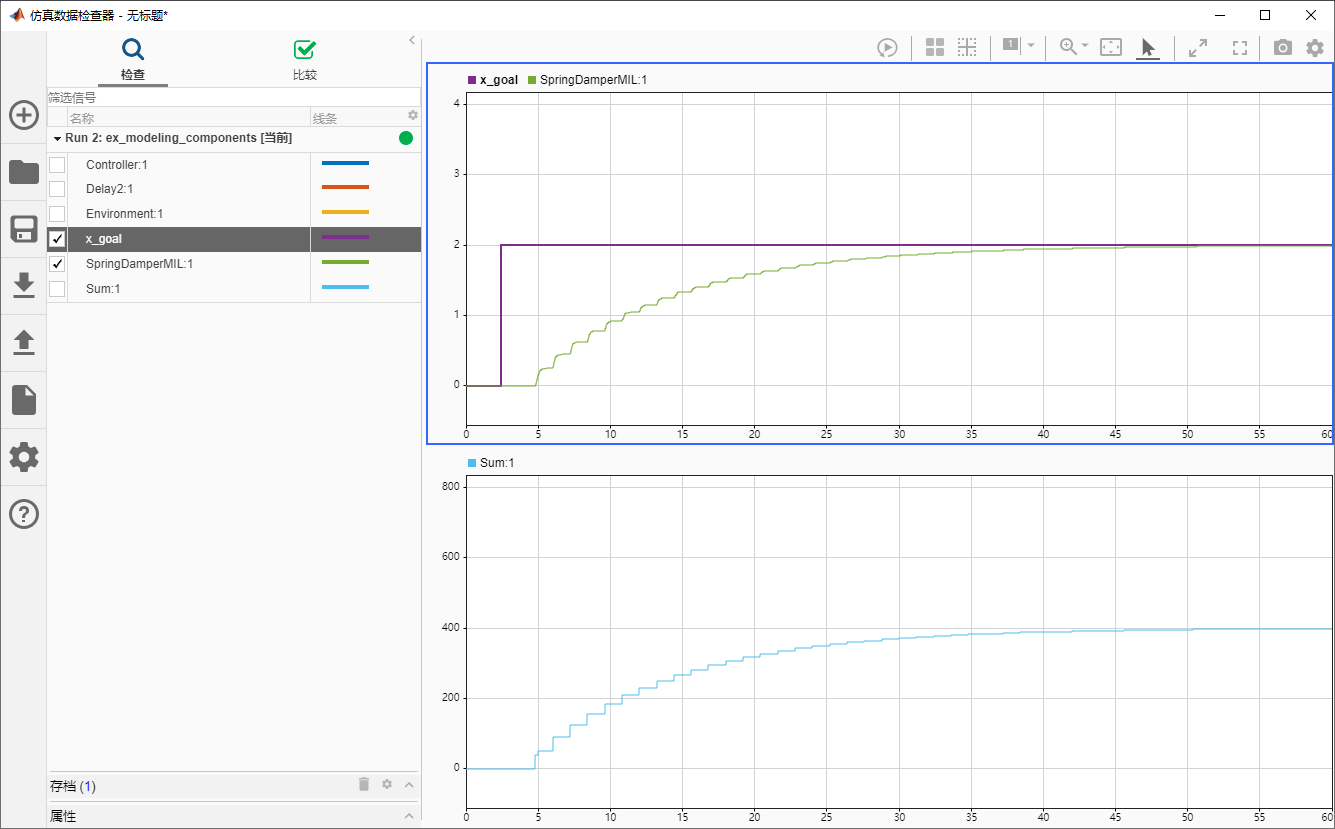The height and width of the screenshot is (829, 1335).
Task: Click the 筛选信号 filter signals field
Action: 234,98
